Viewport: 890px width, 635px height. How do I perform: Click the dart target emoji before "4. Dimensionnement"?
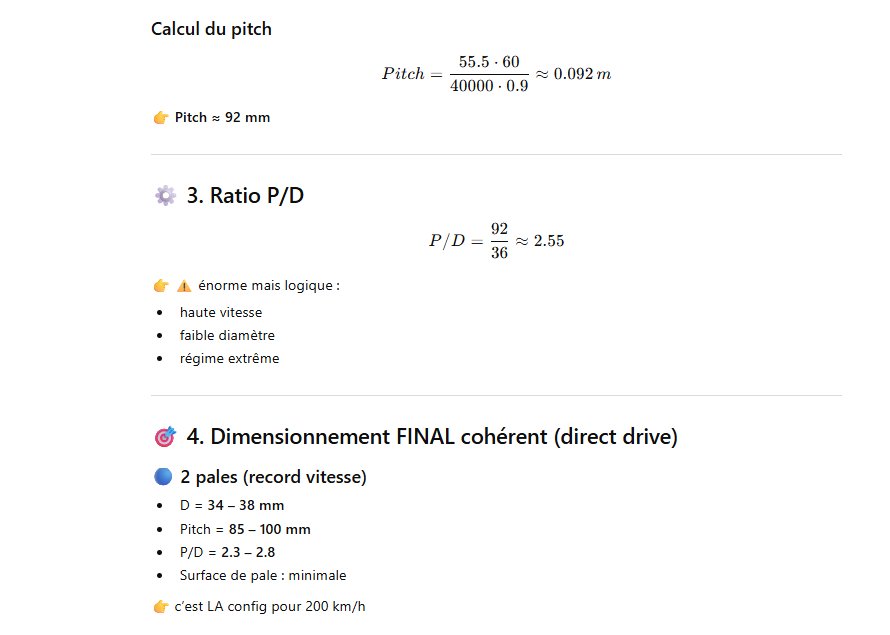(165, 437)
